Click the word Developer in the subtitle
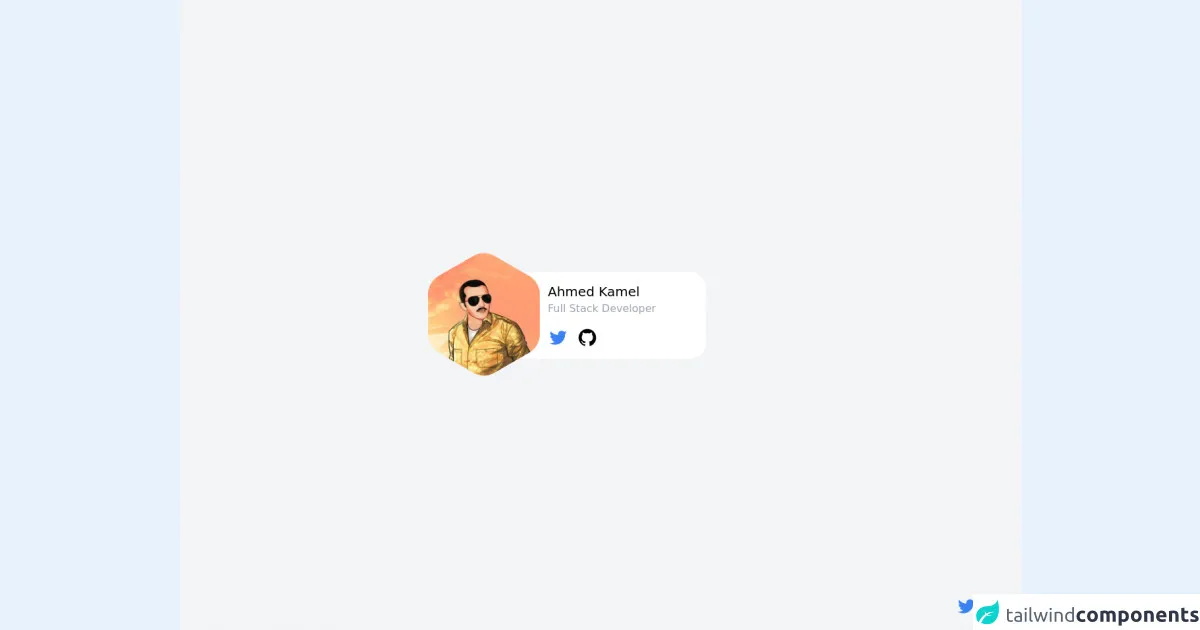This screenshot has width=1200, height=630. point(628,309)
